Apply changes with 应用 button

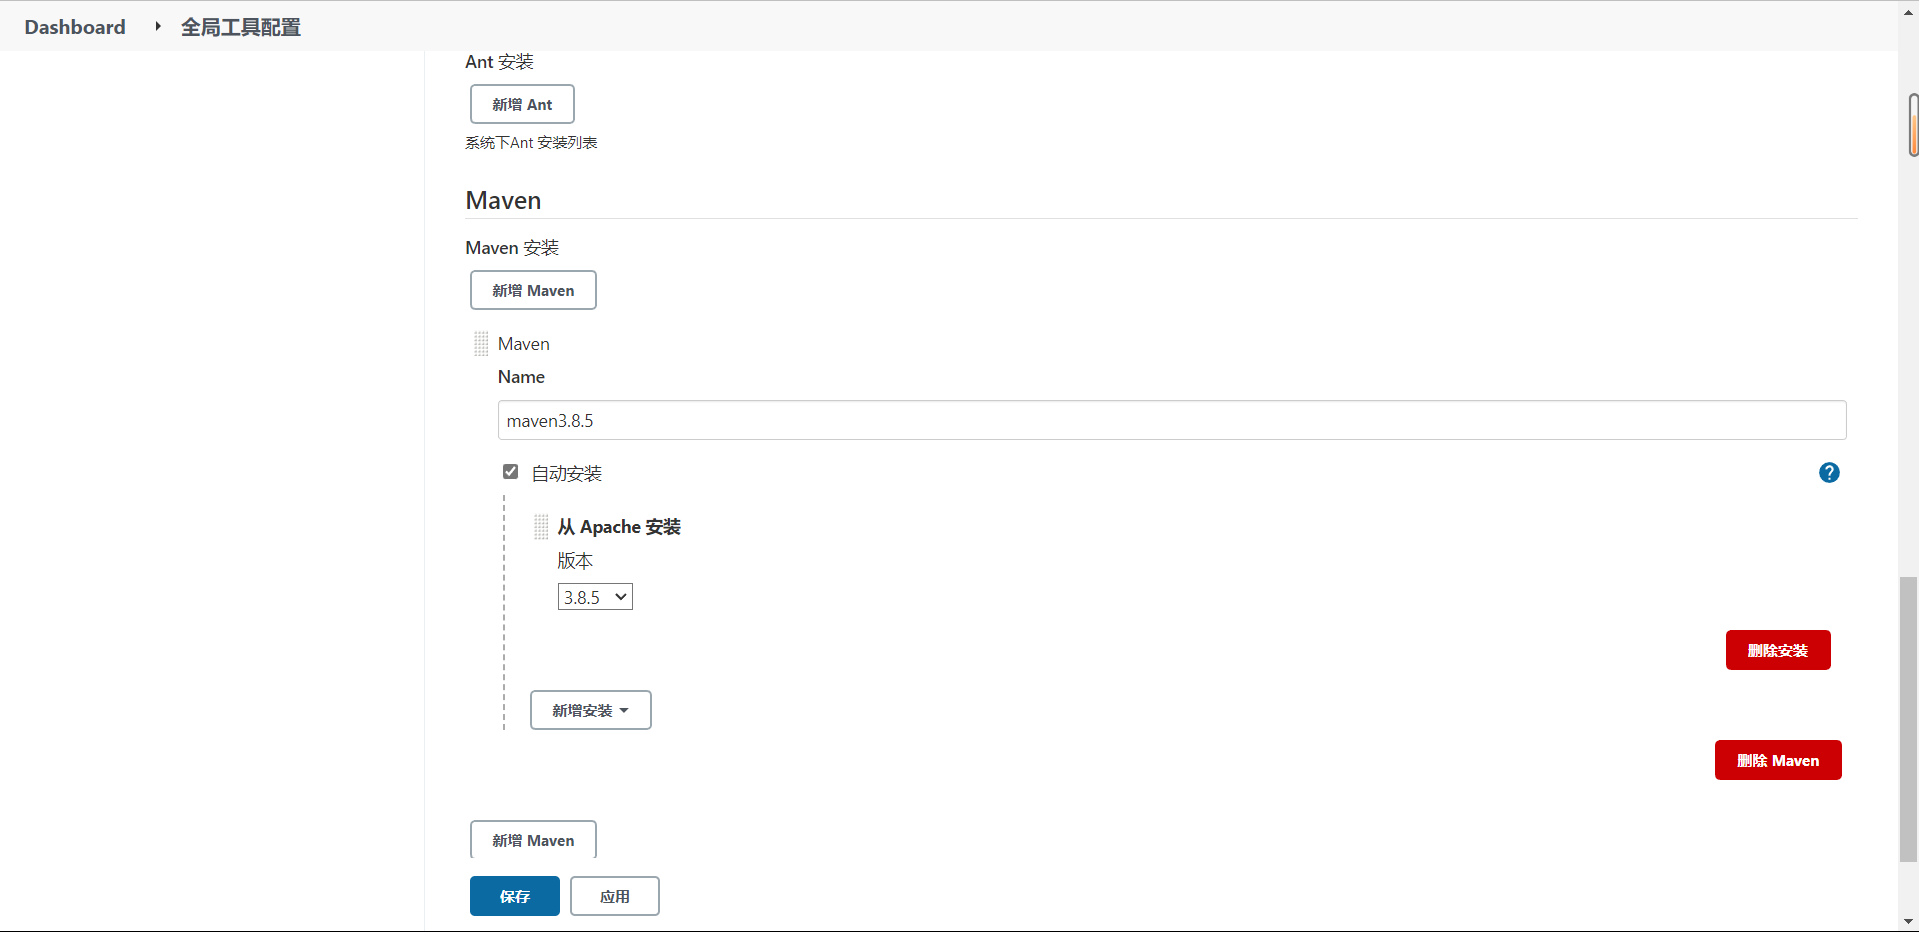[614, 896]
